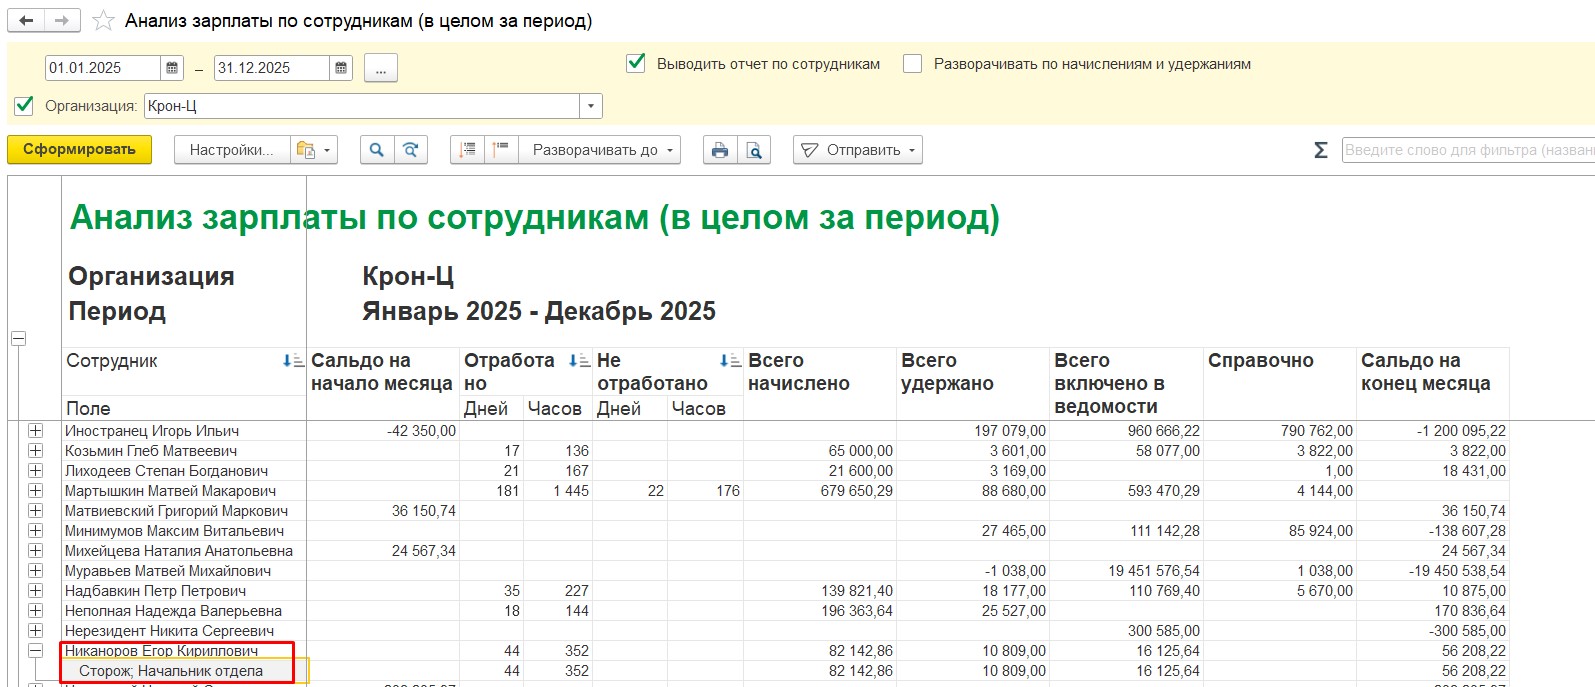Click the sigma sum icon
The height and width of the screenshot is (687, 1595).
tap(1320, 150)
